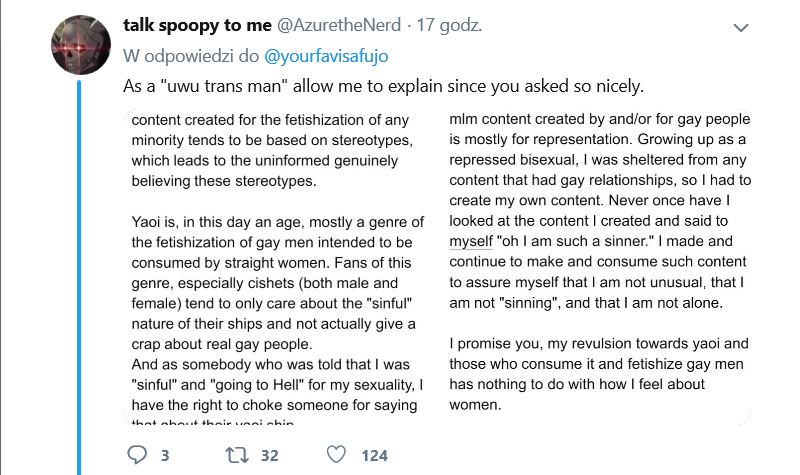
Task: Click the 'I promise you' paragraph in image
Action: 599,374
